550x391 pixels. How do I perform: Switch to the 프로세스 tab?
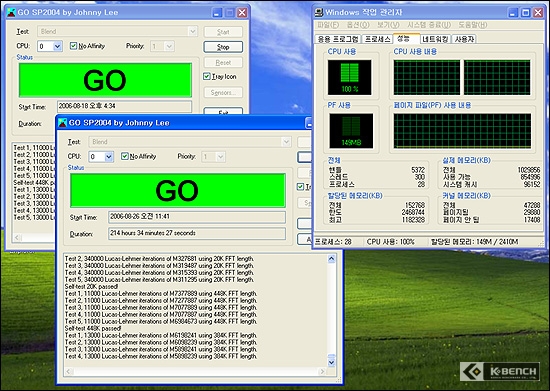(377, 39)
